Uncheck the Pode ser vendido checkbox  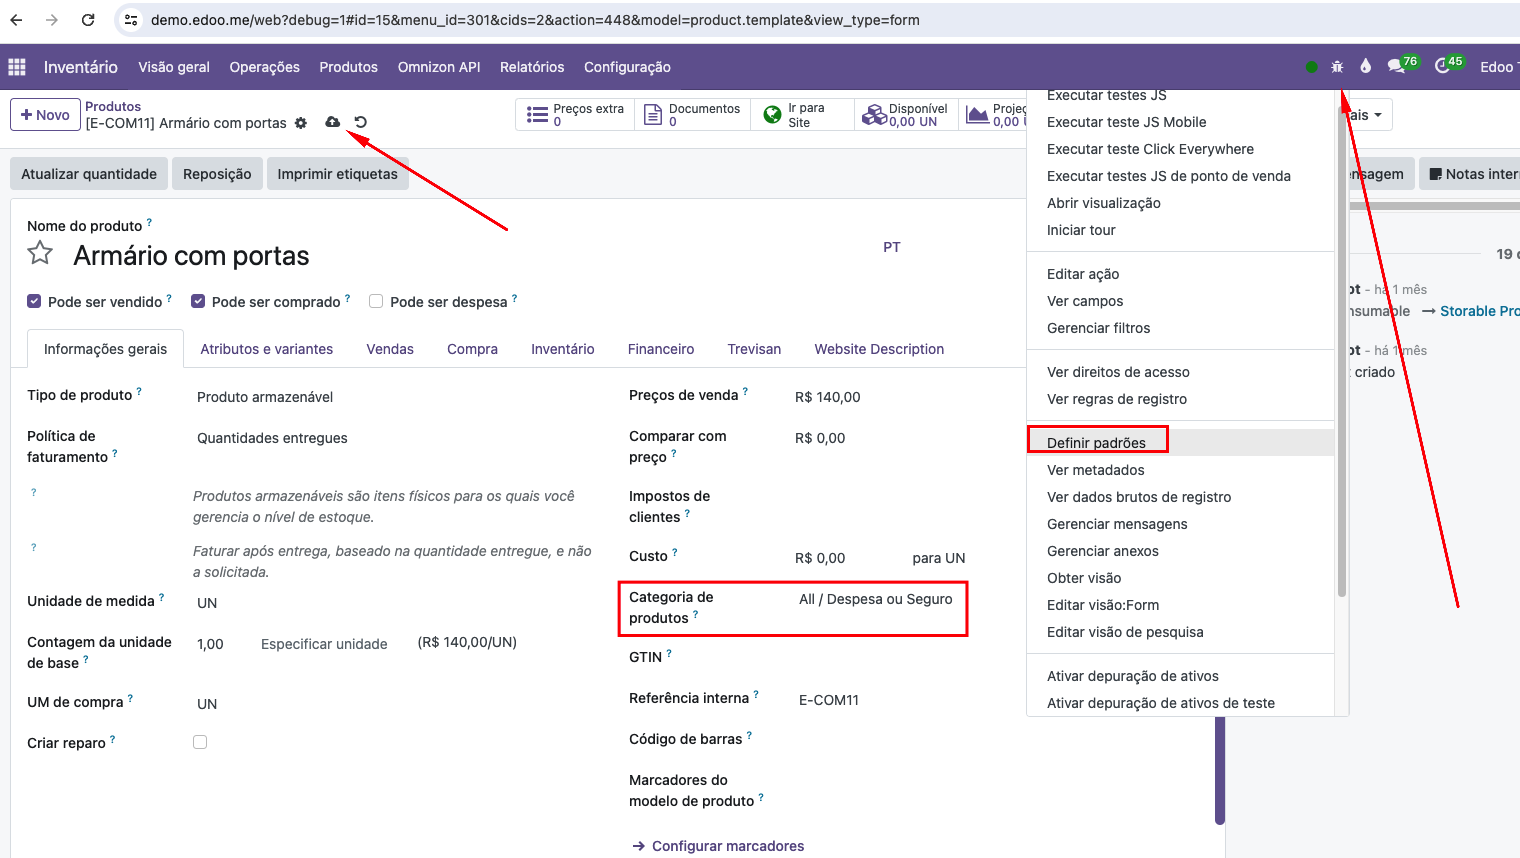point(35,301)
